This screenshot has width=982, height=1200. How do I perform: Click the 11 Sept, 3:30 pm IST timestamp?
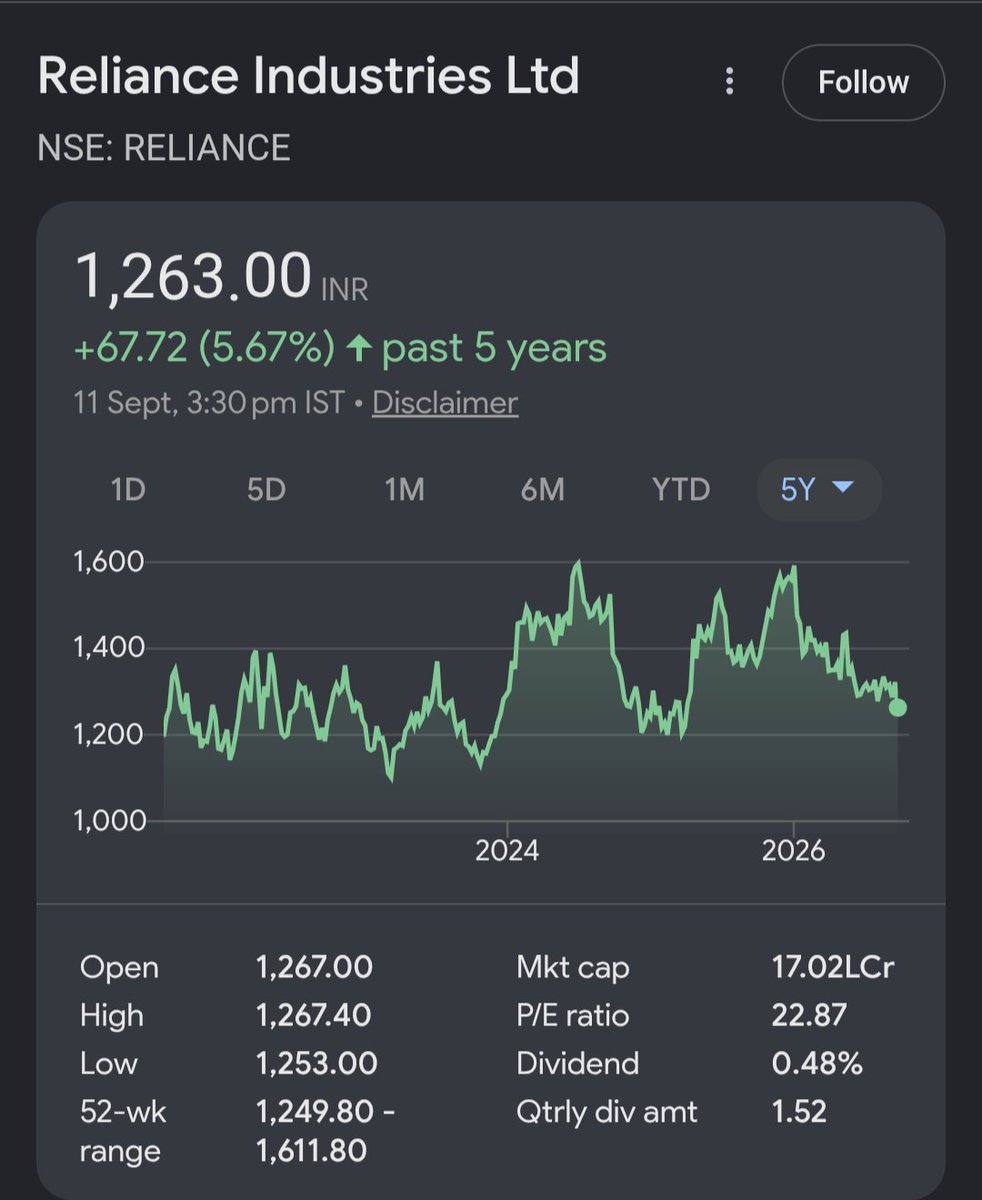[x=209, y=403]
